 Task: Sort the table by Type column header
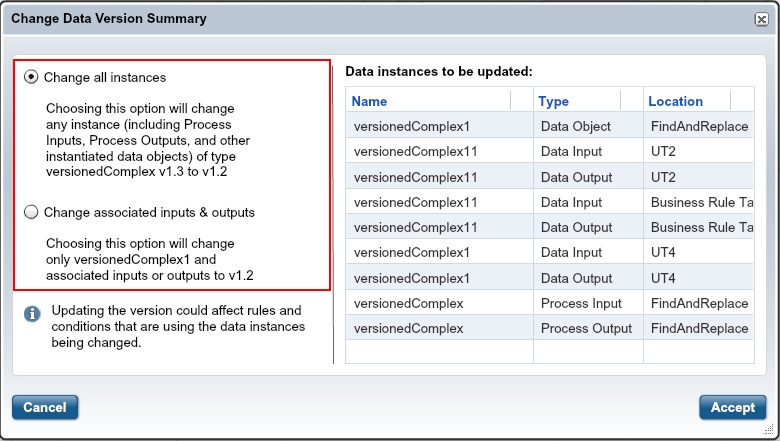coord(553,101)
